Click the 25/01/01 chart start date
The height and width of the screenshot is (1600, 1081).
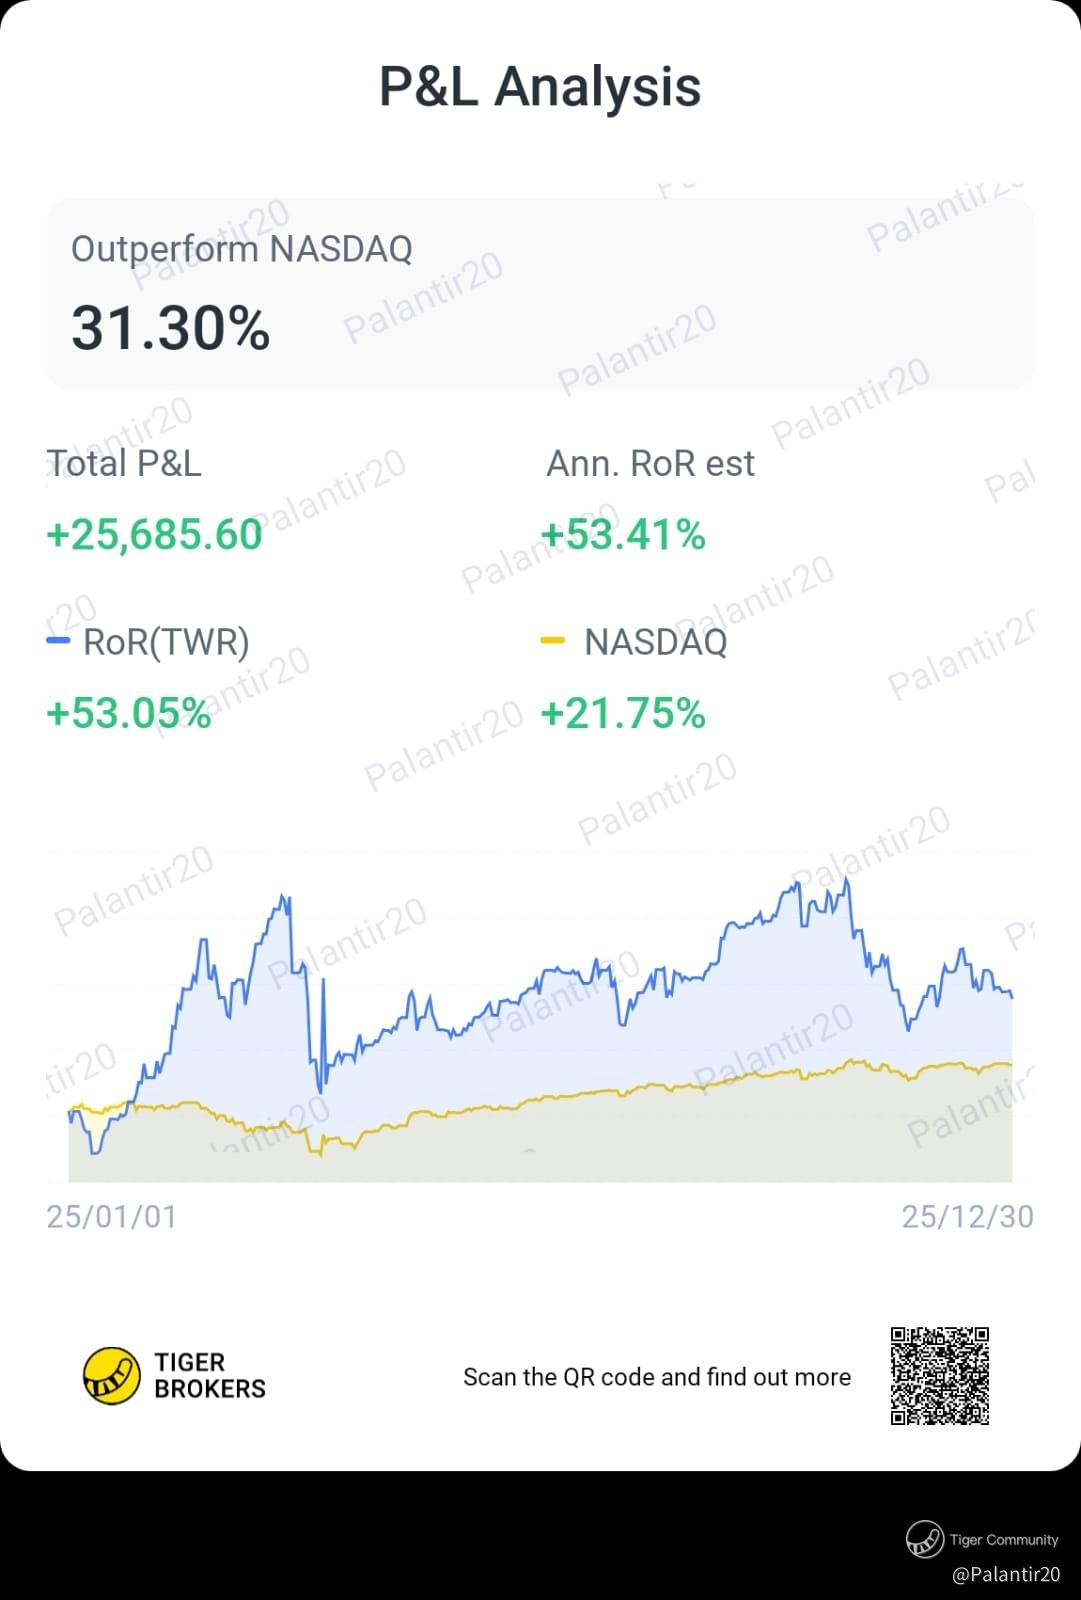click(x=111, y=1216)
